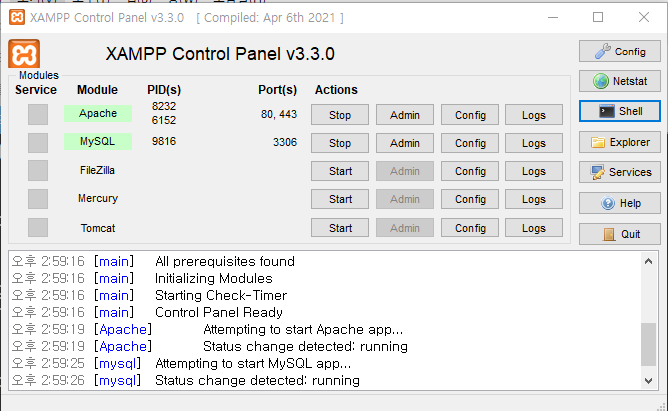Minimize the XAMPP window
Viewport: 668px width, 411px height.
coord(553,17)
